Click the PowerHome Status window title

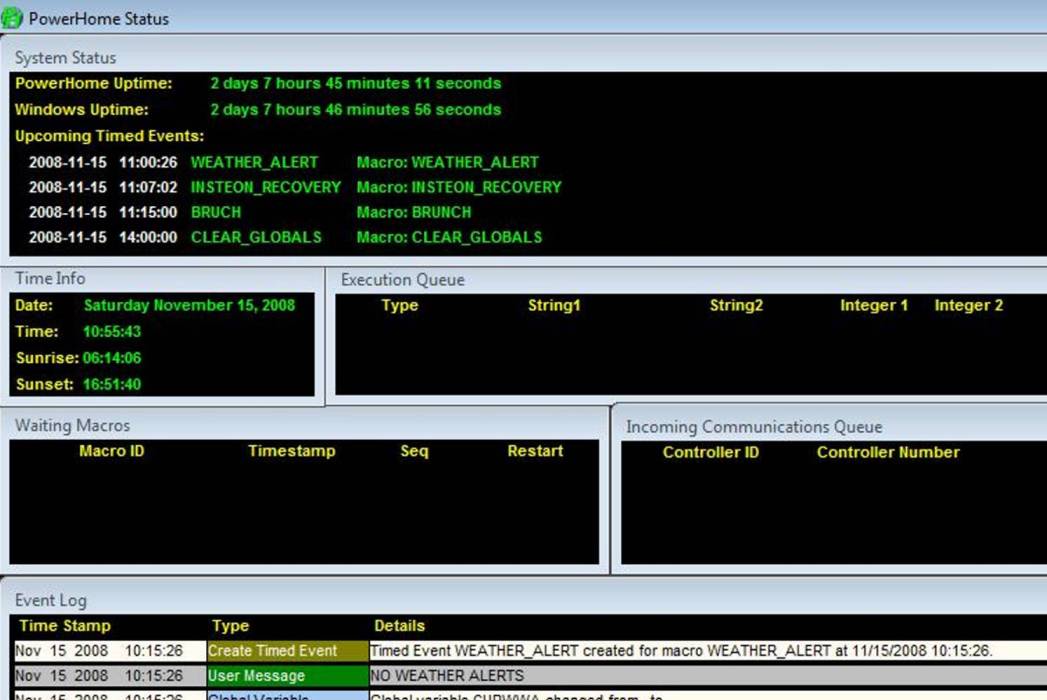(x=99, y=19)
